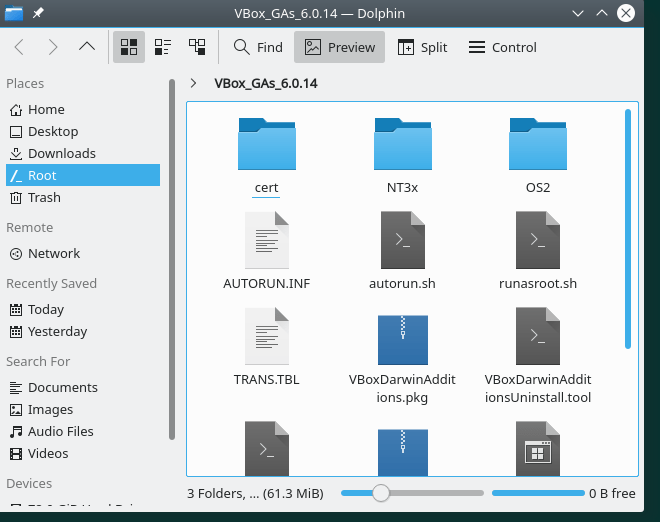This screenshot has width=660, height=522.
Task: Click the "0 B free" status text
Action: [x=612, y=493]
